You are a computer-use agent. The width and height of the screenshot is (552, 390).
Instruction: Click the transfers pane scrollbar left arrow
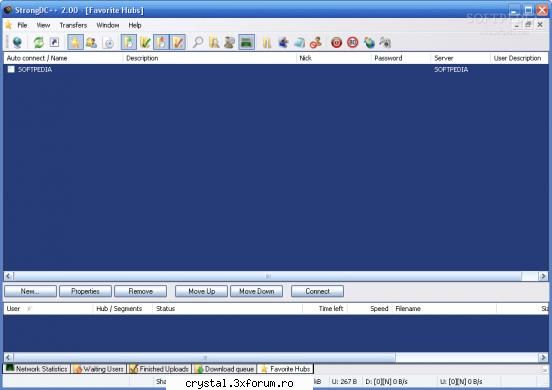(8, 358)
